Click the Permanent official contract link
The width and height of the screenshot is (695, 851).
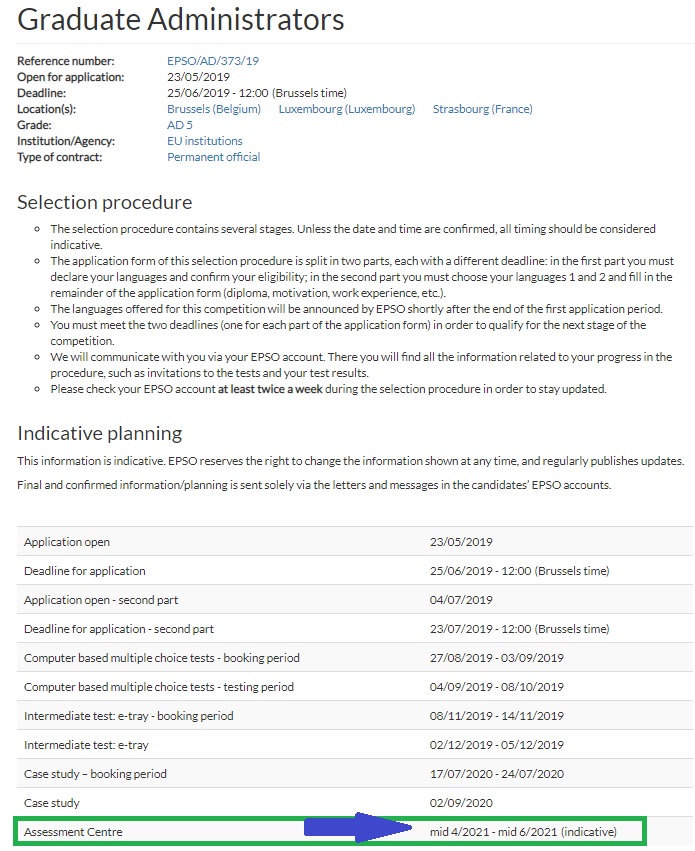coord(213,157)
